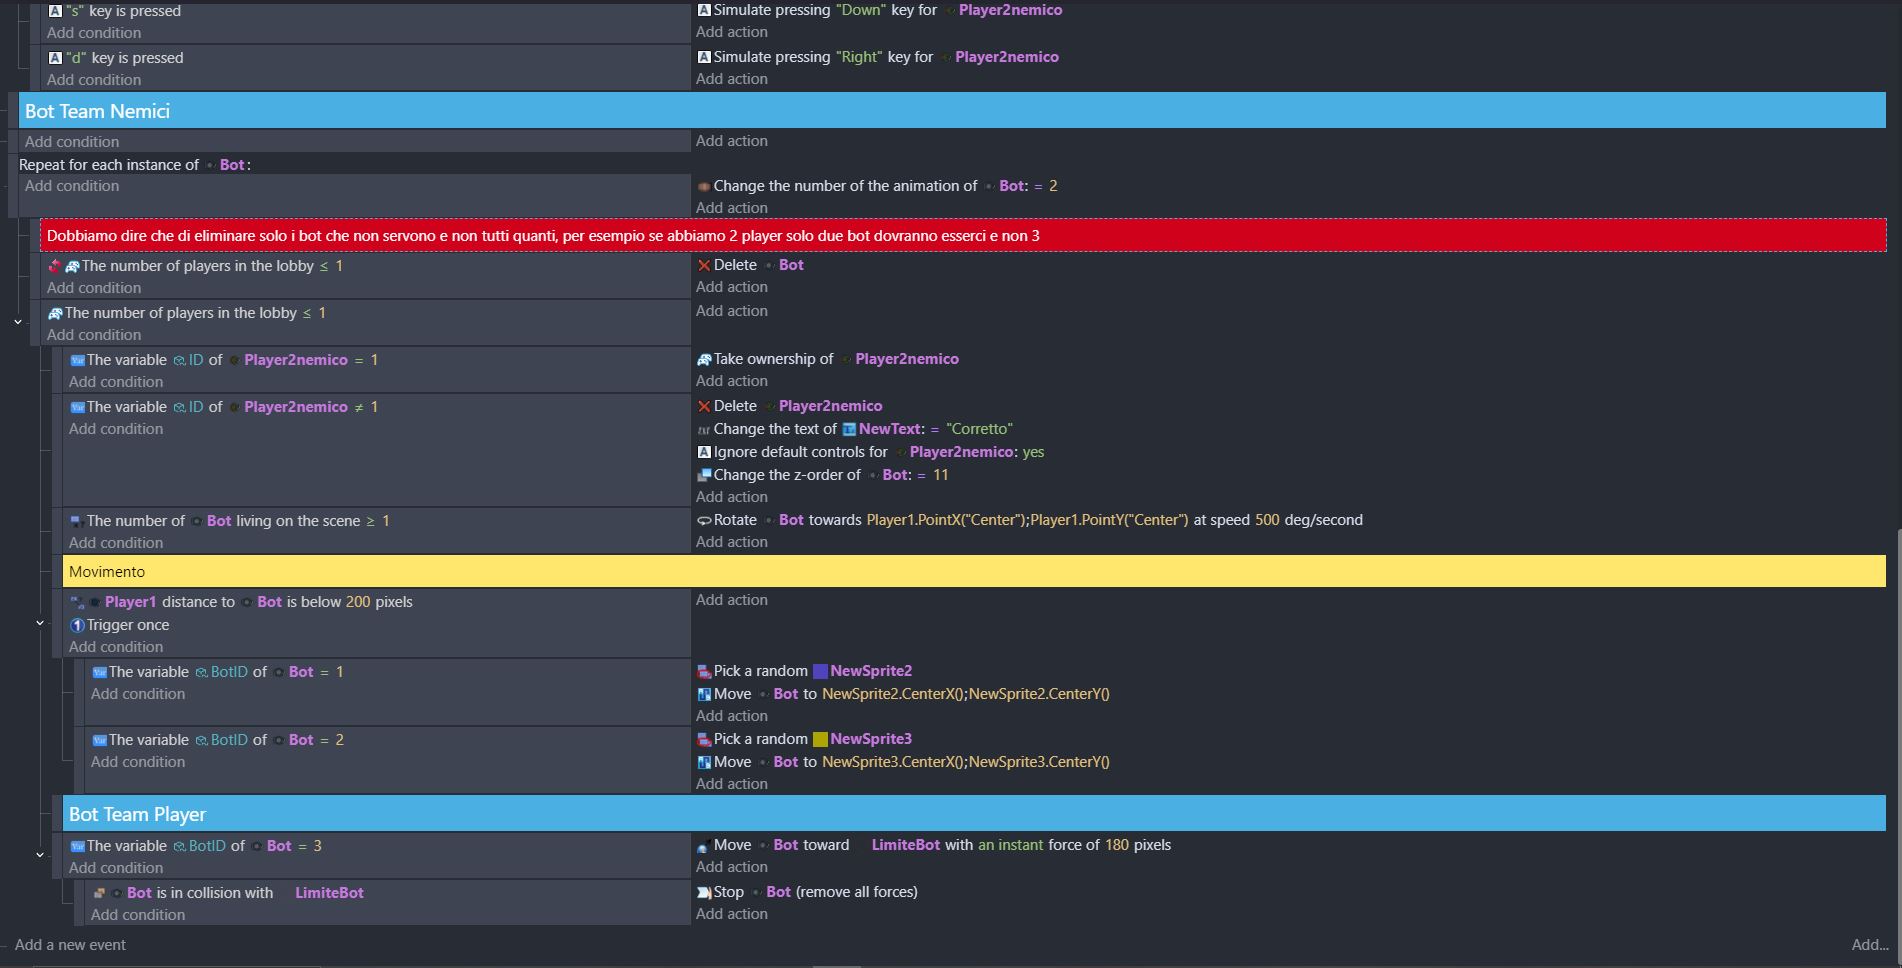Viewport: 1902px width, 968px height.
Task: Click the Change z-order of Bot icon
Action: click(x=704, y=475)
